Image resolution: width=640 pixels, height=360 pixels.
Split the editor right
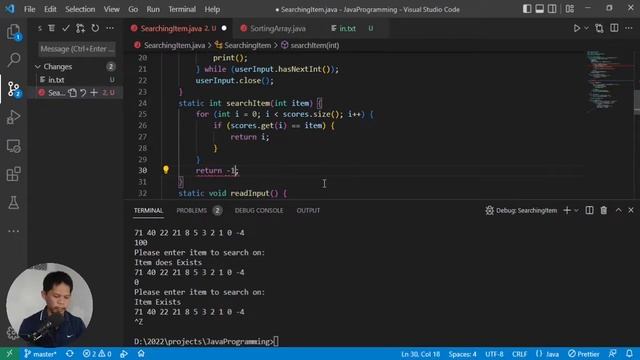tap(614, 28)
